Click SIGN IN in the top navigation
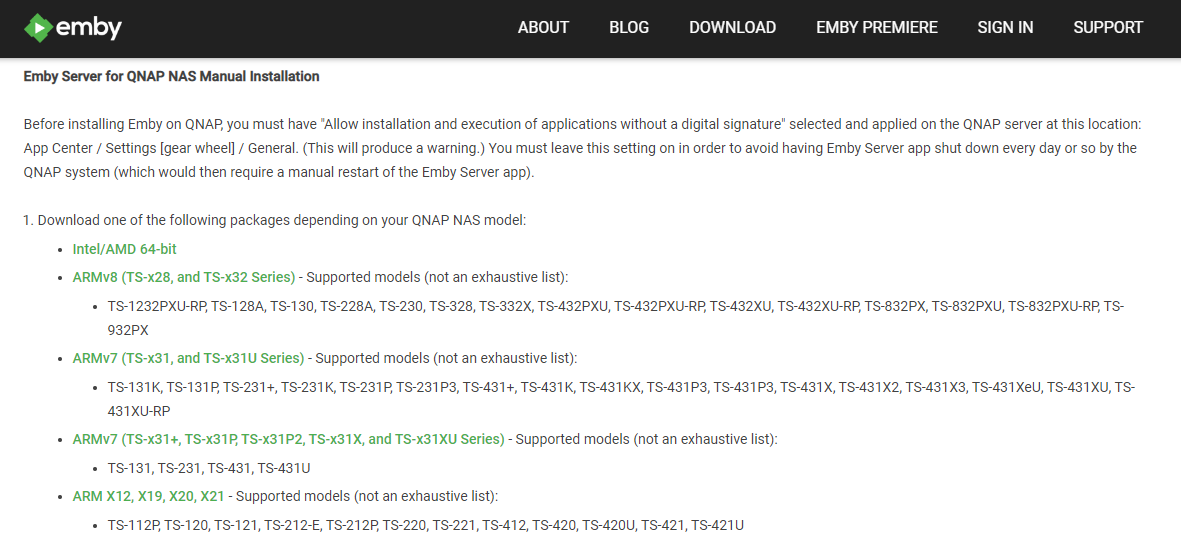1181x544 pixels. (x=1005, y=28)
